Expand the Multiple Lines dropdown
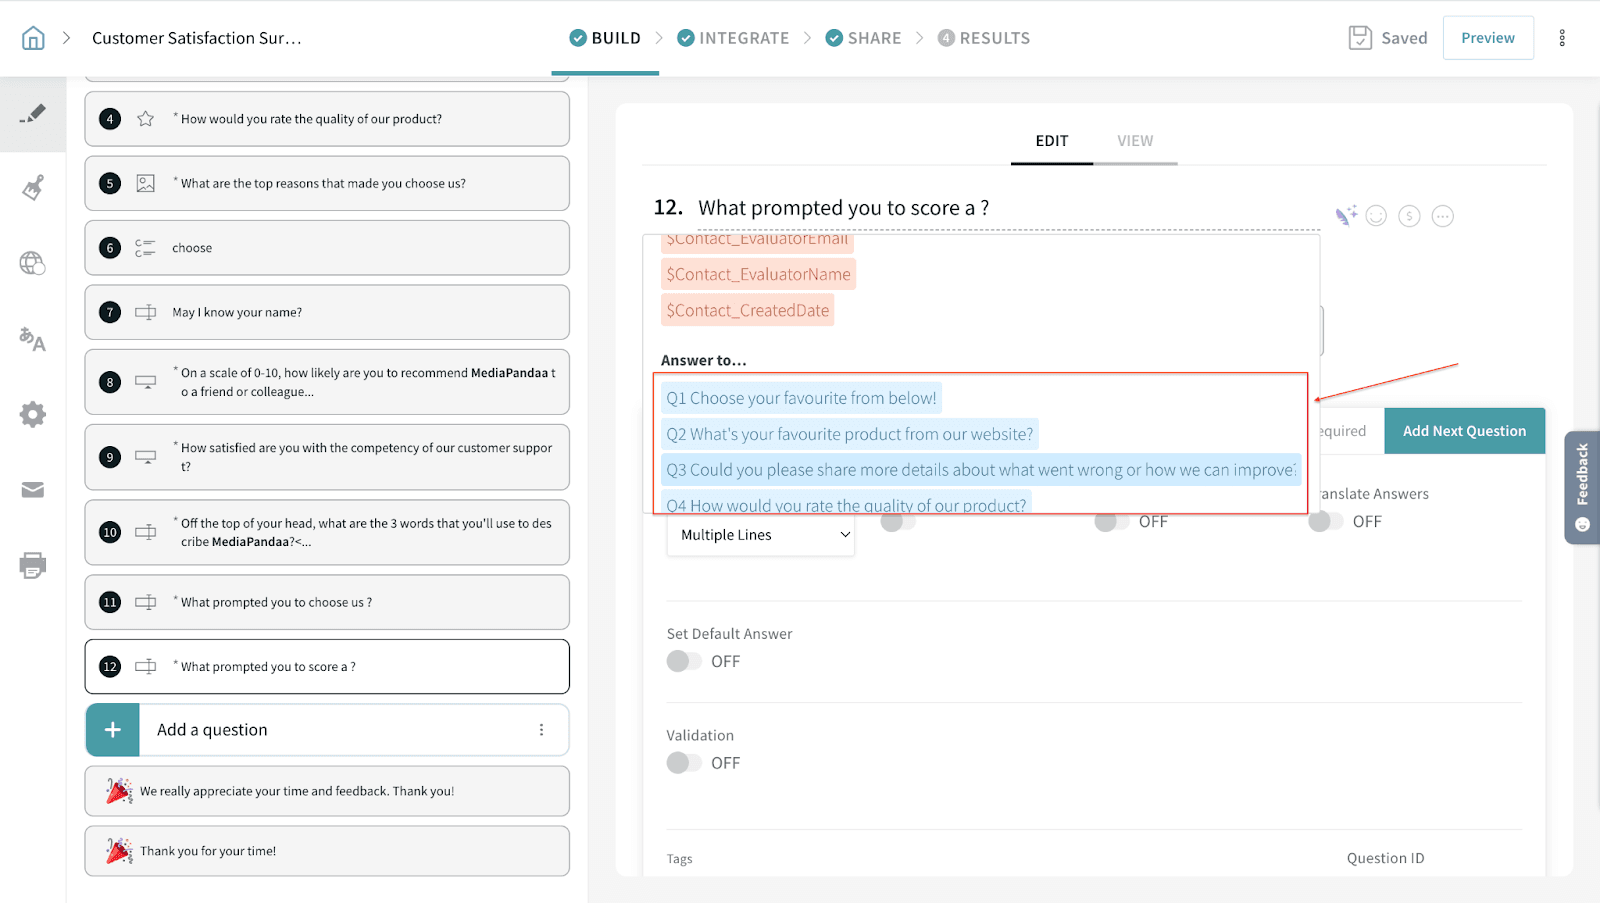Screen dimensions: 1600x903 760,535
